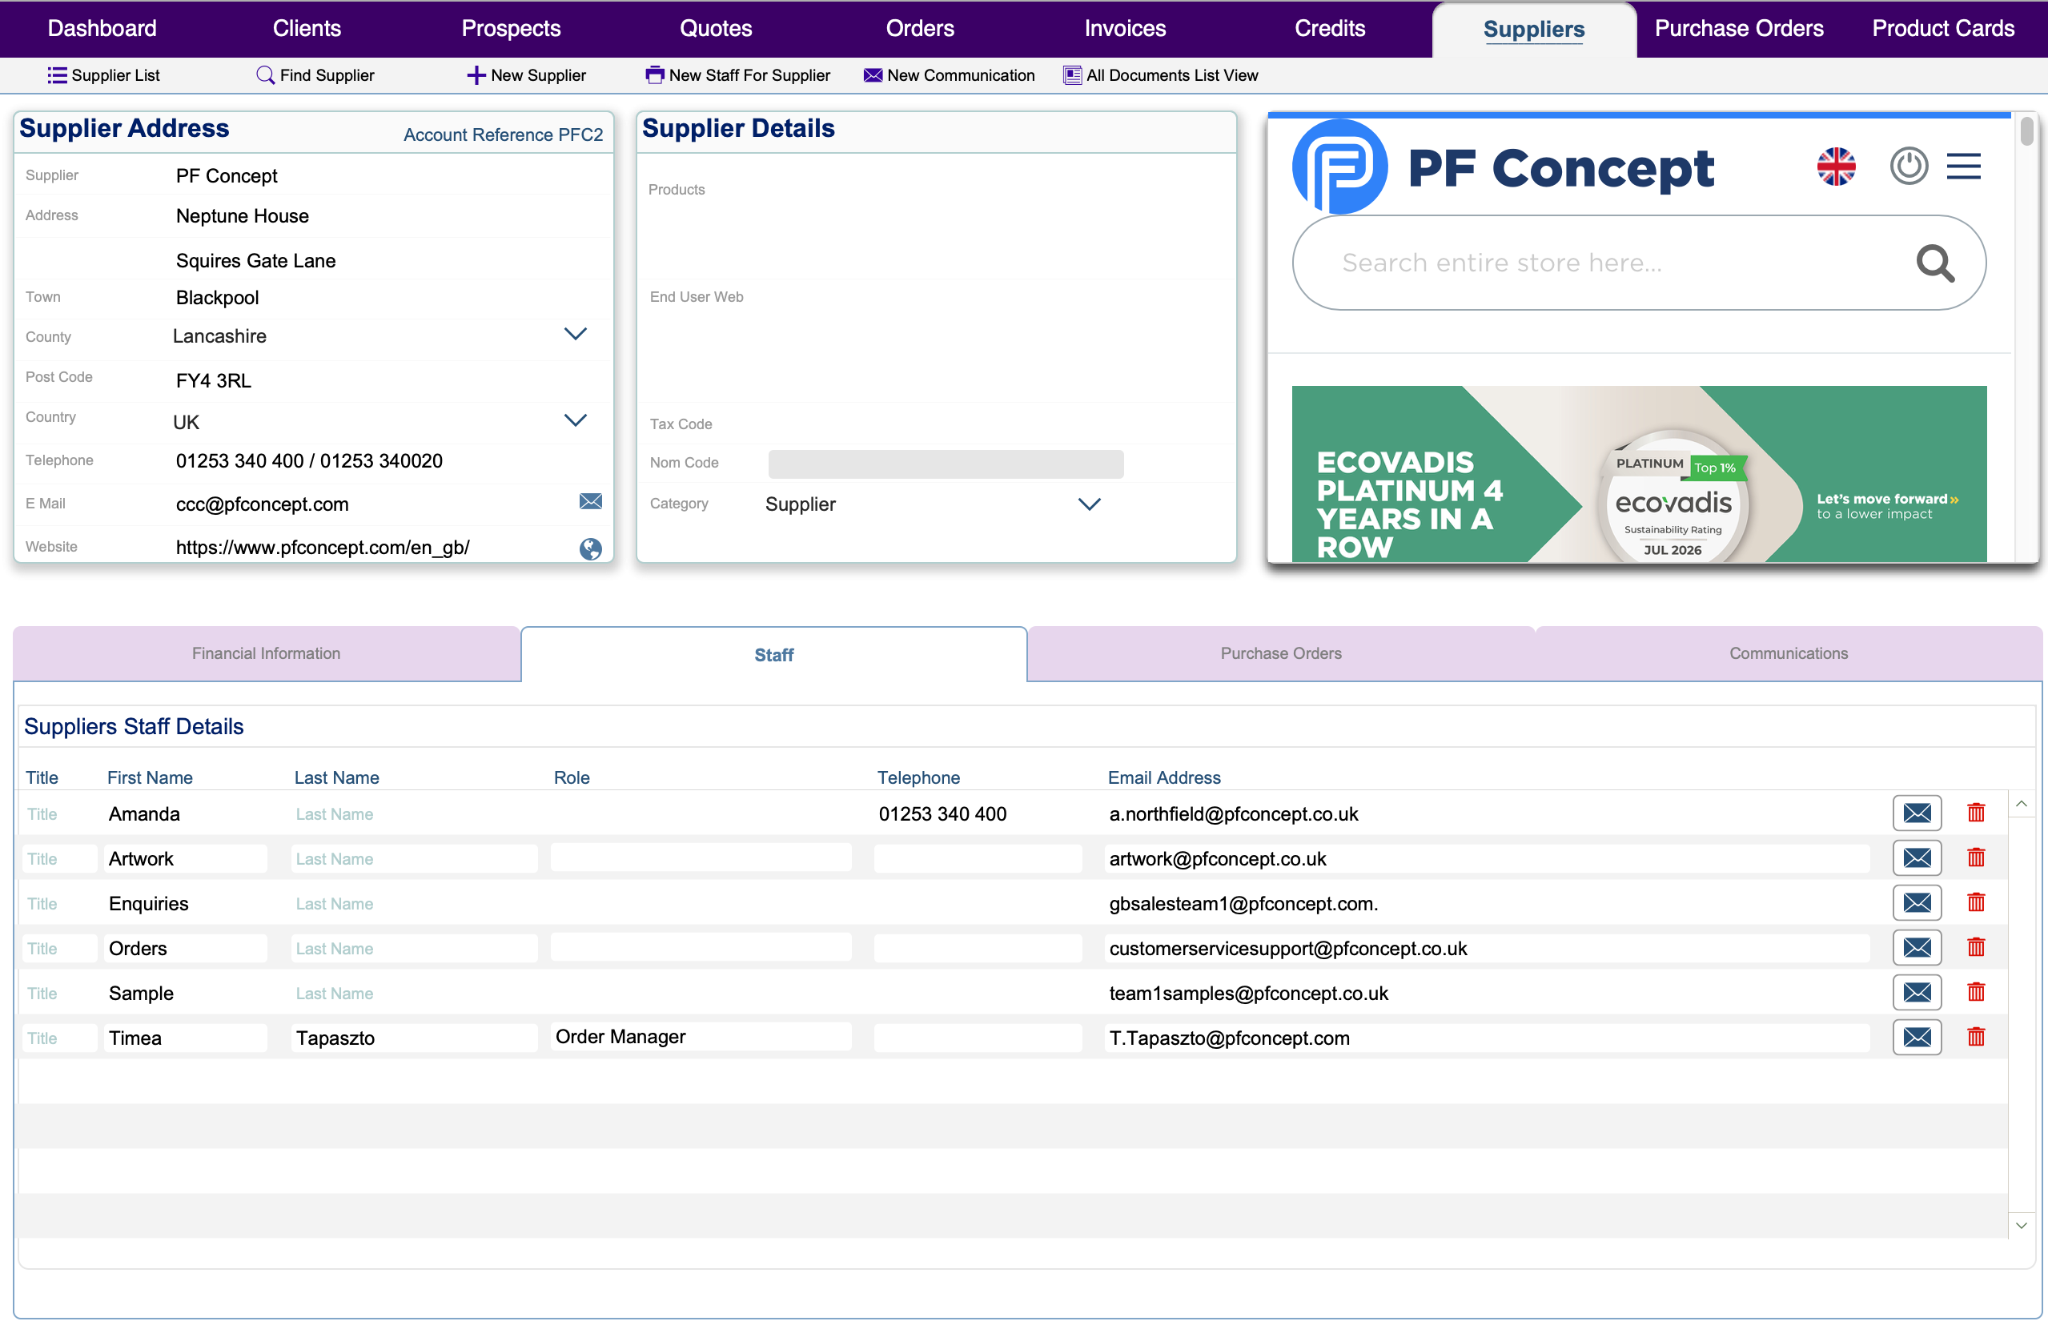Click power/login icon on PF Concept site

[x=1909, y=165]
